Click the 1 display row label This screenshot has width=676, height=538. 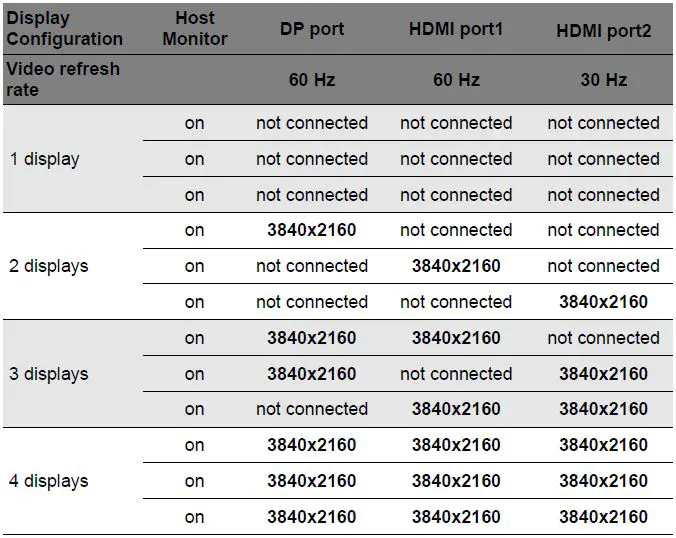point(45,159)
